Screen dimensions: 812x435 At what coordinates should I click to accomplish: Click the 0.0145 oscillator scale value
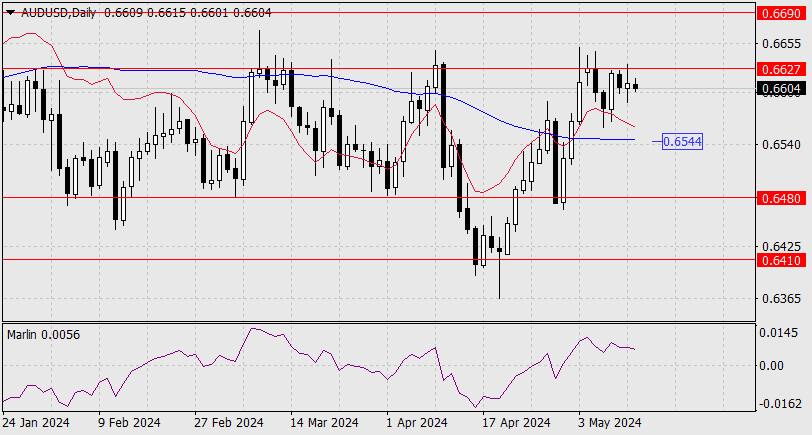coord(778,333)
